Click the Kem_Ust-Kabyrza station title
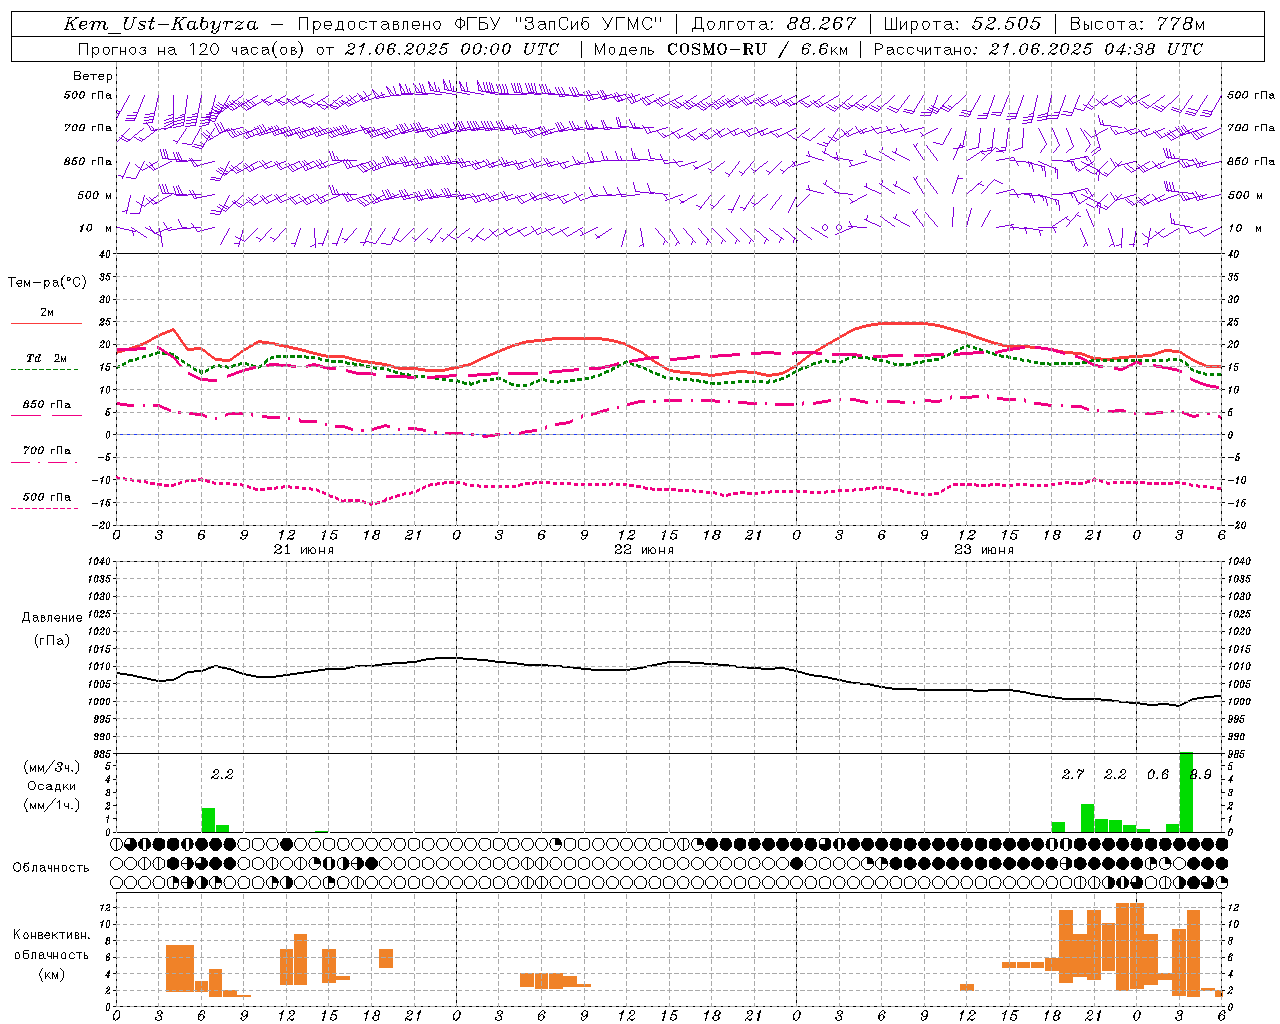 coord(161,24)
